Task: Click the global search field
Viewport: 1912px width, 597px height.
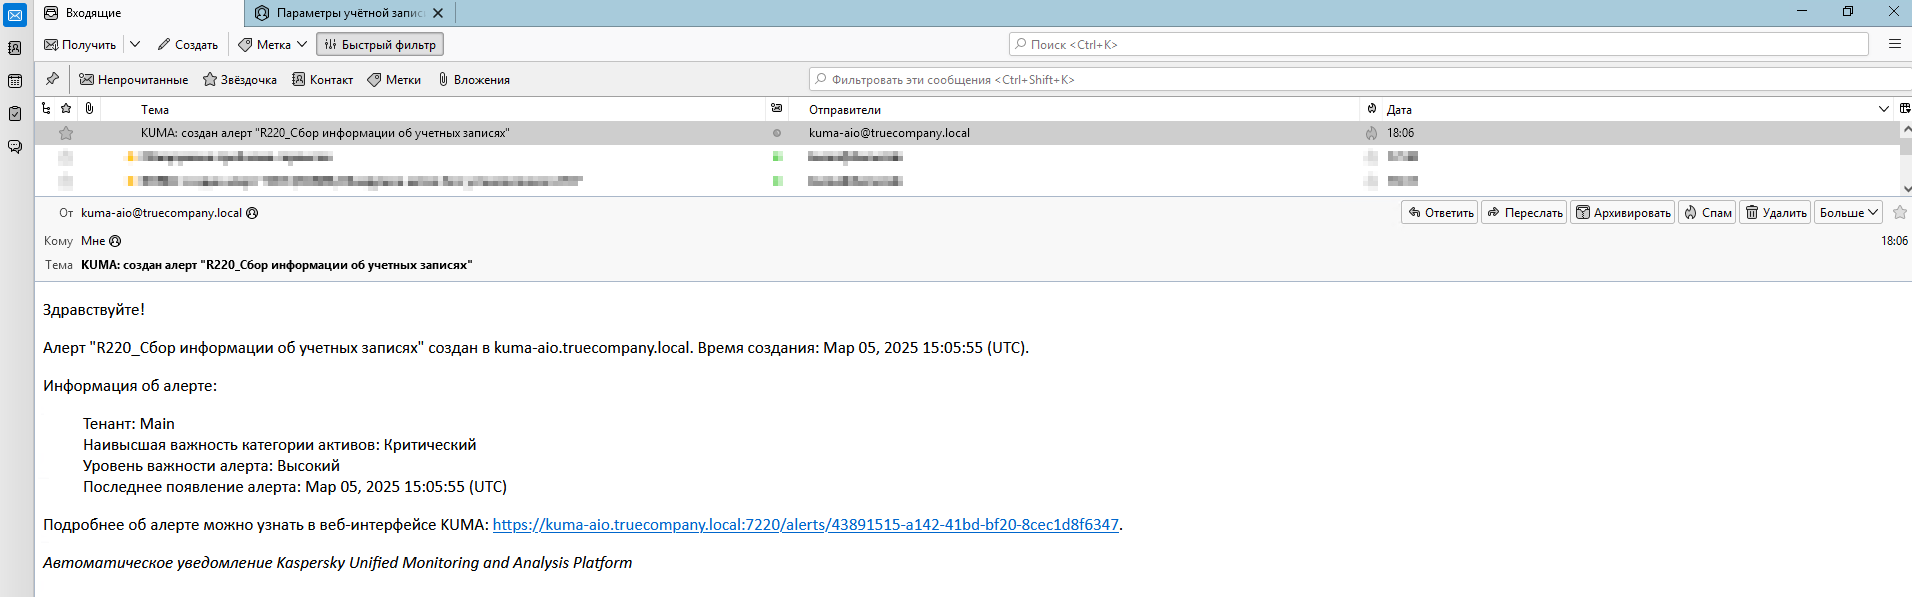Action: 1438,44
